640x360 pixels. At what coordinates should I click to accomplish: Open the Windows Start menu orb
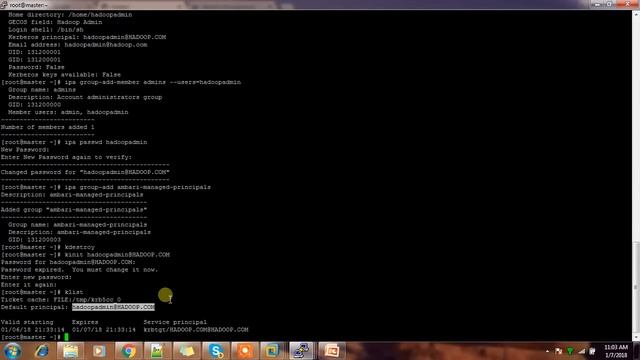point(12,351)
